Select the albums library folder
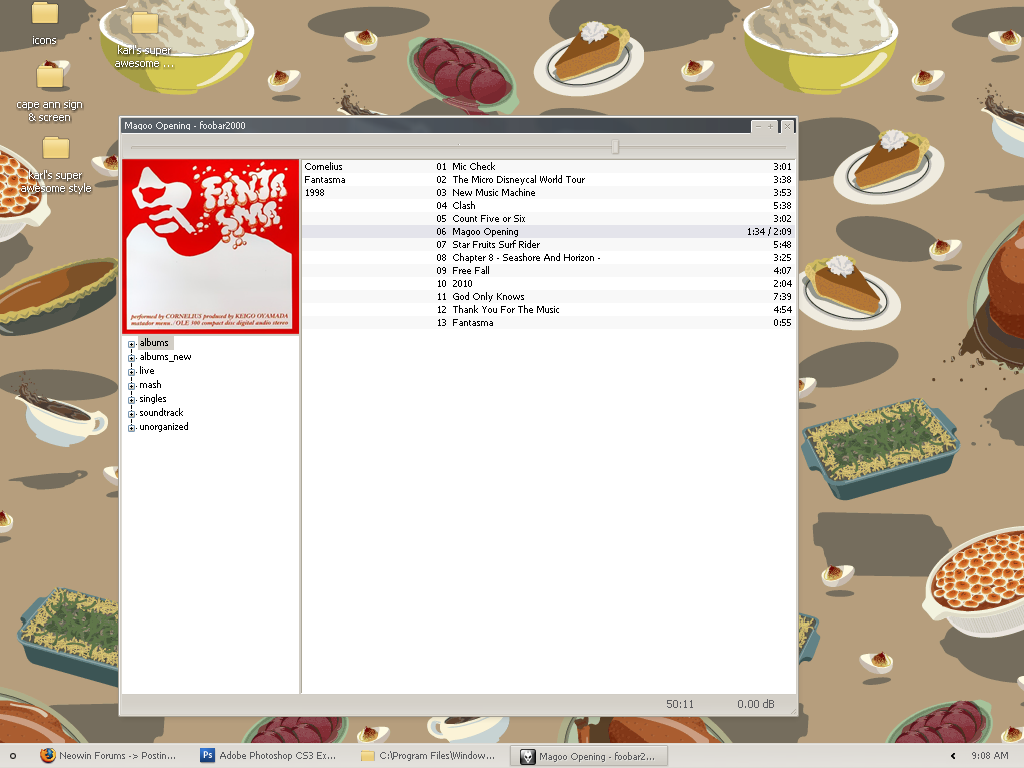This screenshot has height=768, width=1024. coord(154,343)
